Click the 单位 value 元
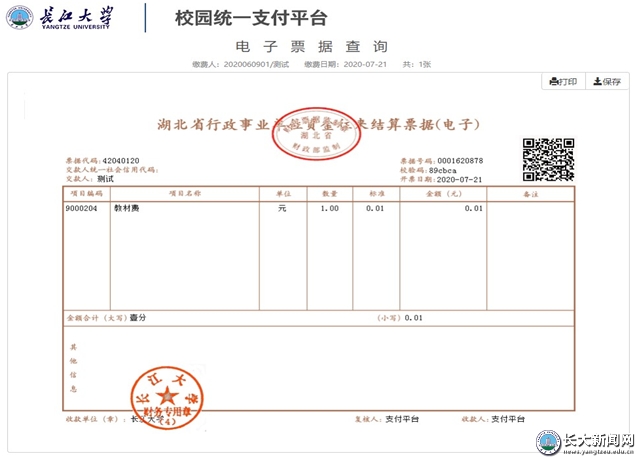This screenshot has height=457, width=637. [x=282, y=208]
